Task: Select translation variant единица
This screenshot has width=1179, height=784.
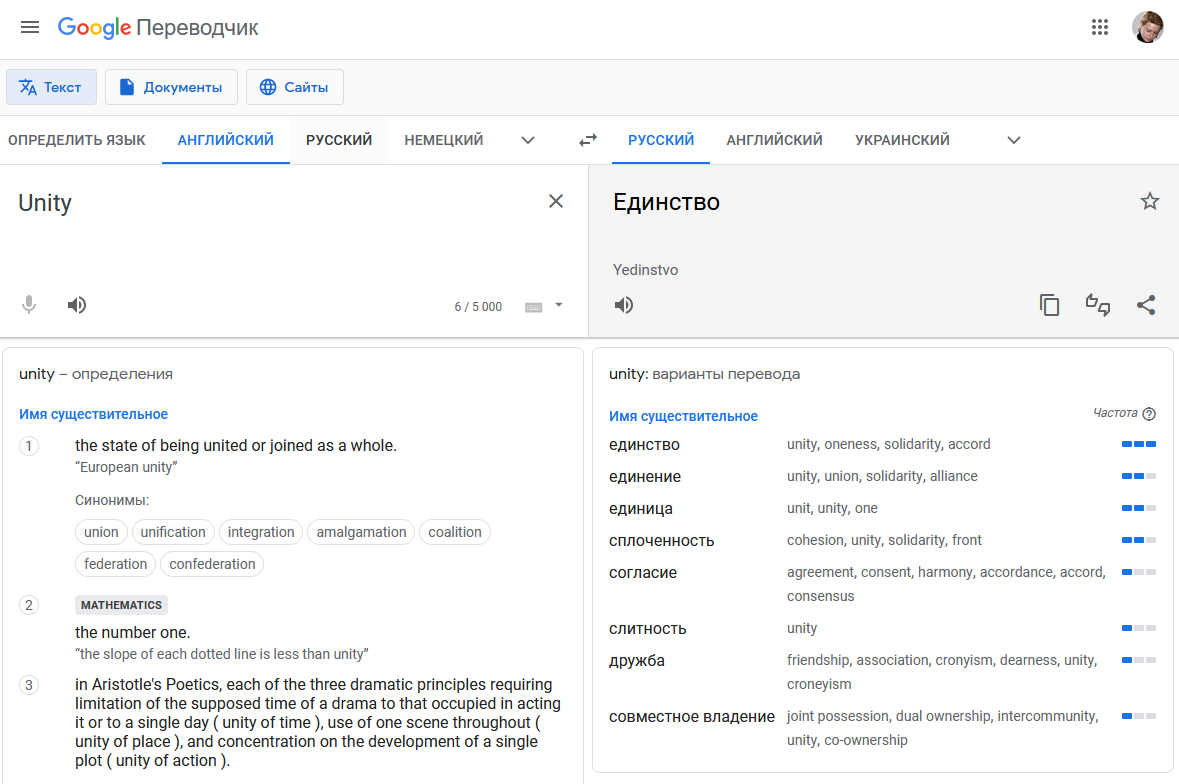Action: [x=641, y=509]
